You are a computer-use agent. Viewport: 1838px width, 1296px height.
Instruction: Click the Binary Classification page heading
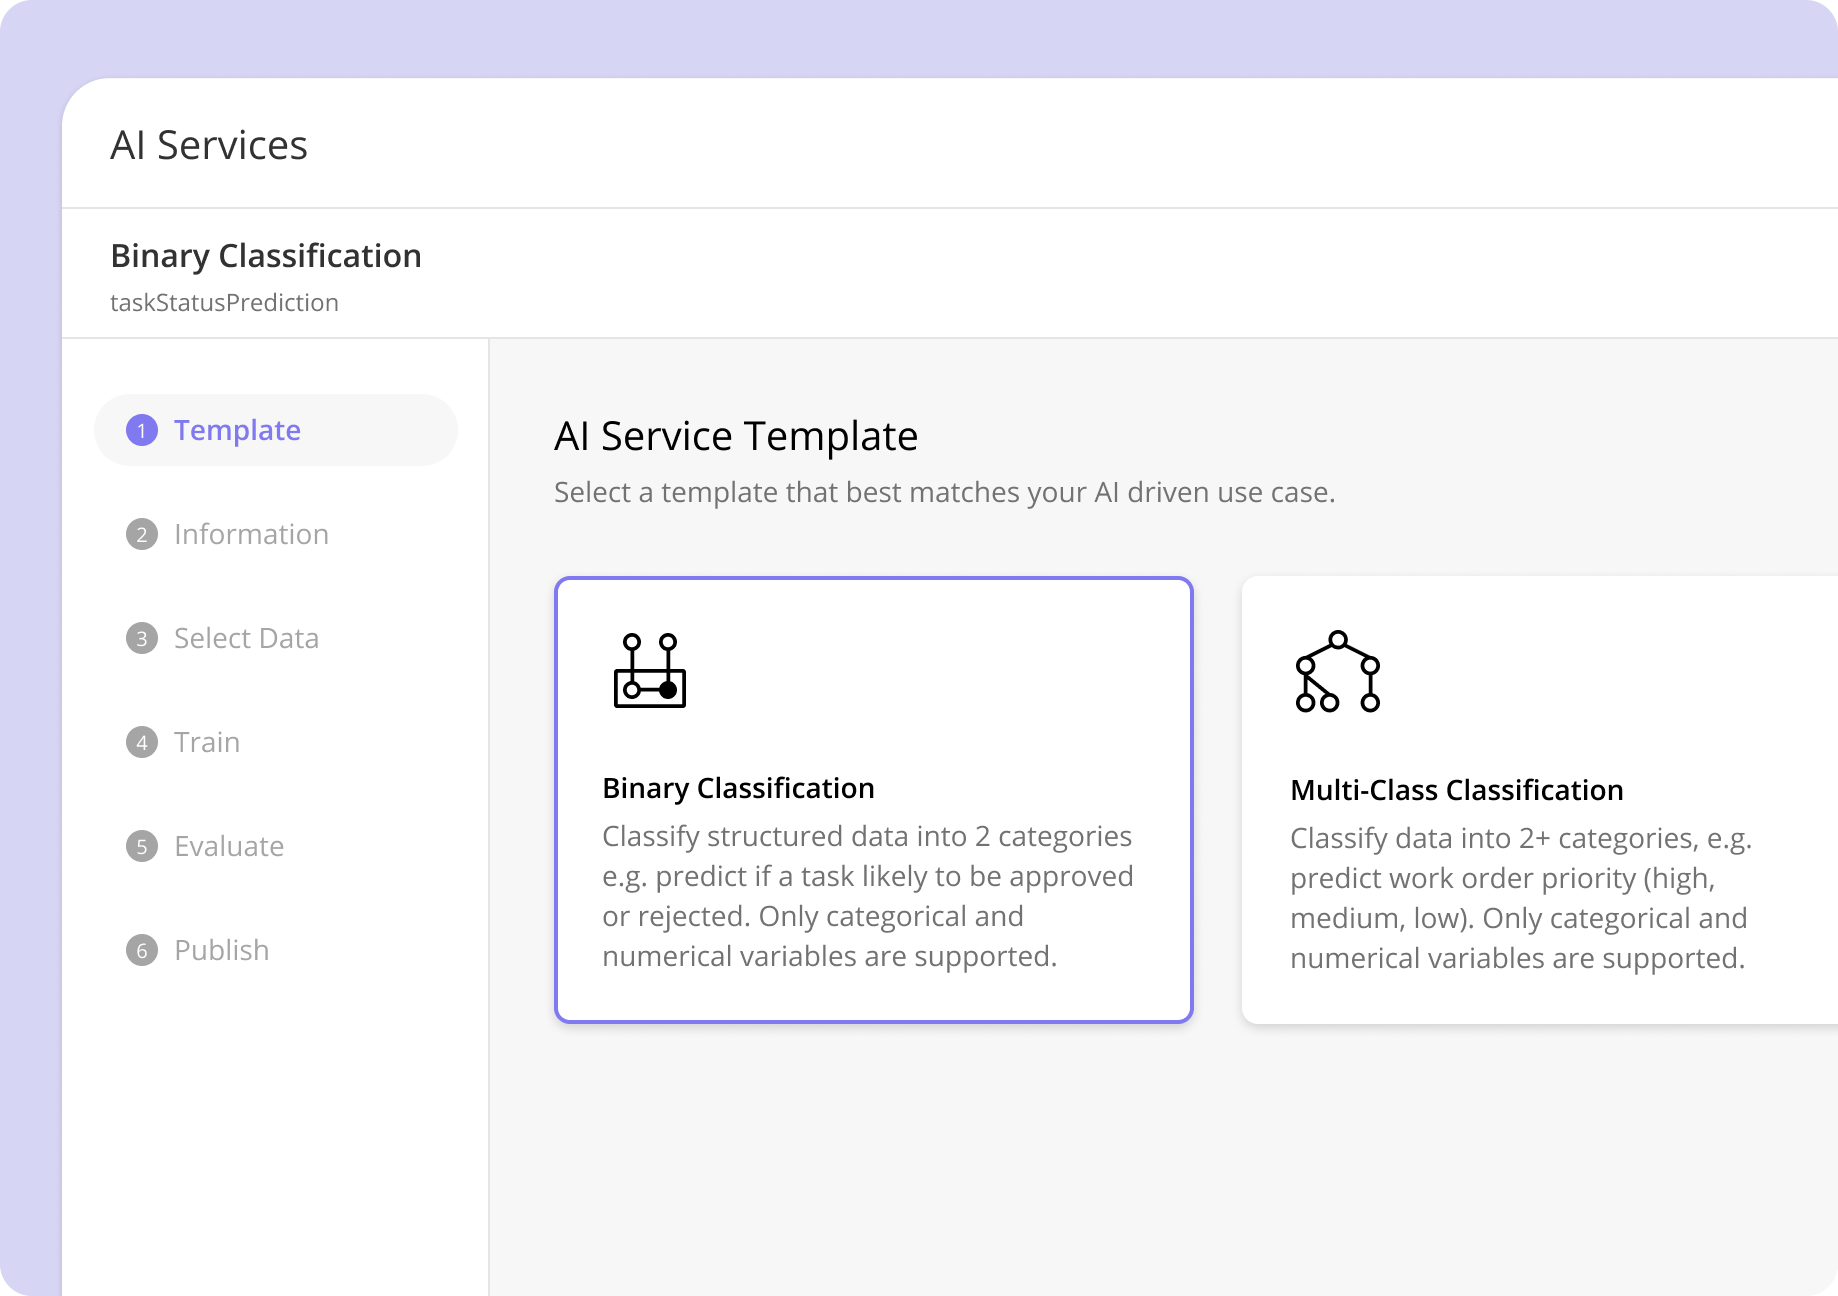click(x=266, y=256)
